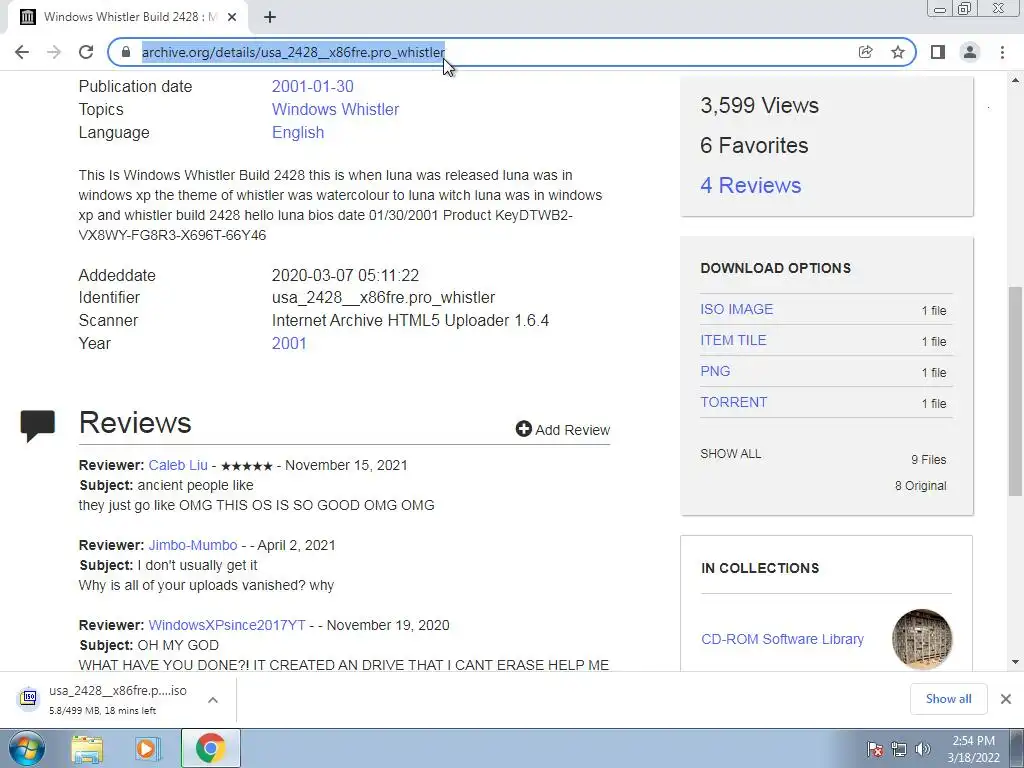This screenshot has width=1024, height=768.
Task: Select the Windows Whistler Build 2428 tab
Action: point(127,18)
